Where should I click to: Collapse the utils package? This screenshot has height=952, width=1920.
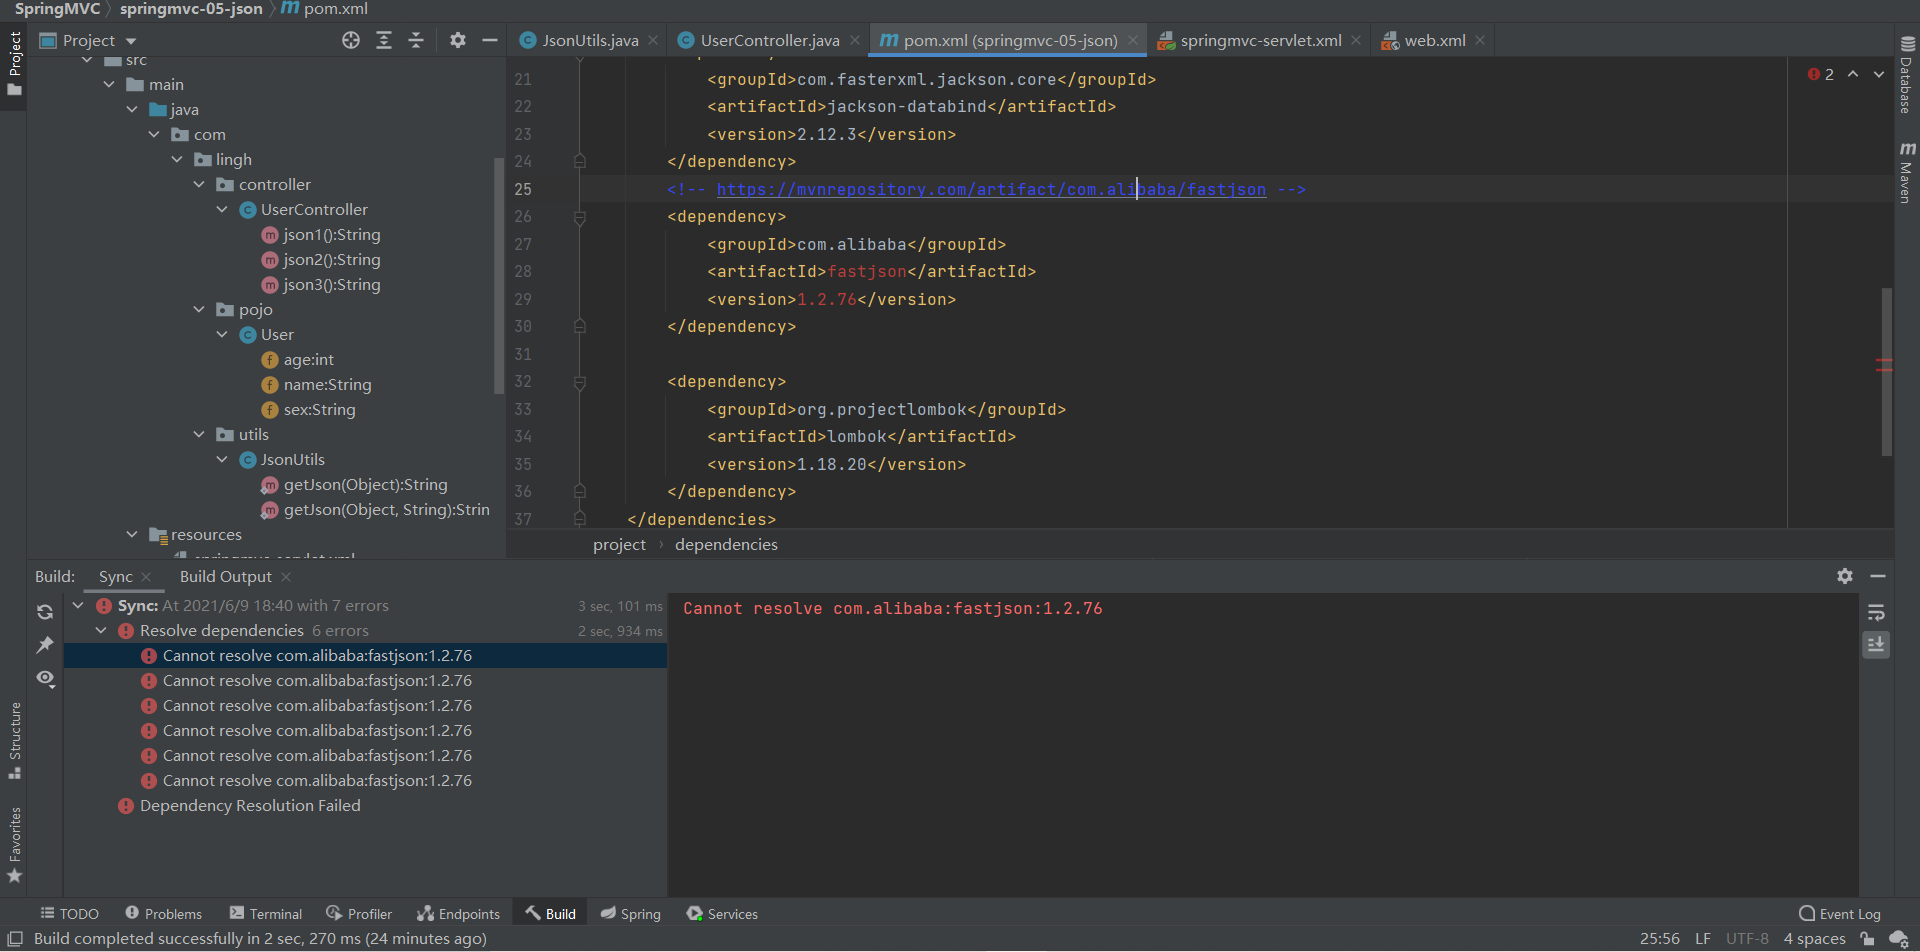click(199, 435)
